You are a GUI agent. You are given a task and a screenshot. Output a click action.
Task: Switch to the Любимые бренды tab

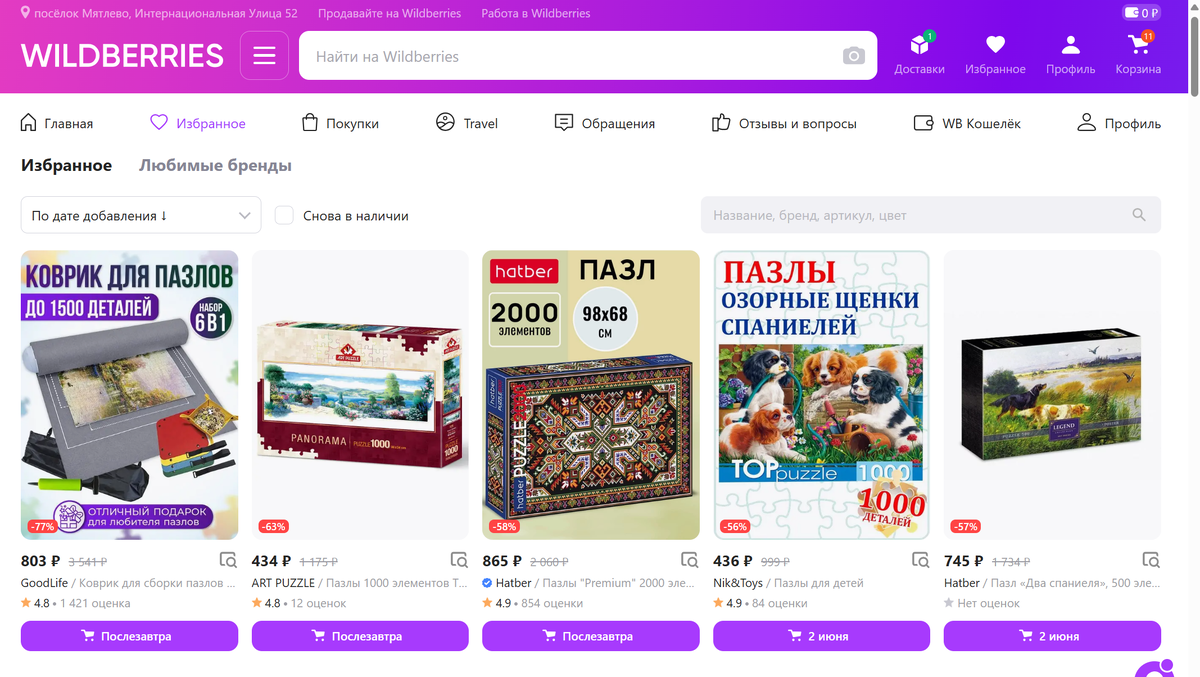[x=215, y=166]
